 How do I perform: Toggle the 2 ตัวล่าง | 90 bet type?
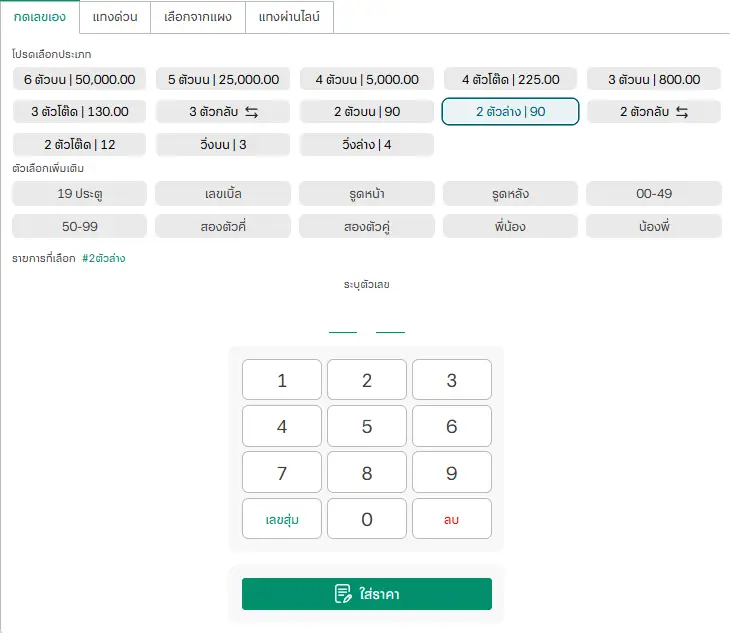pos(510,112)
